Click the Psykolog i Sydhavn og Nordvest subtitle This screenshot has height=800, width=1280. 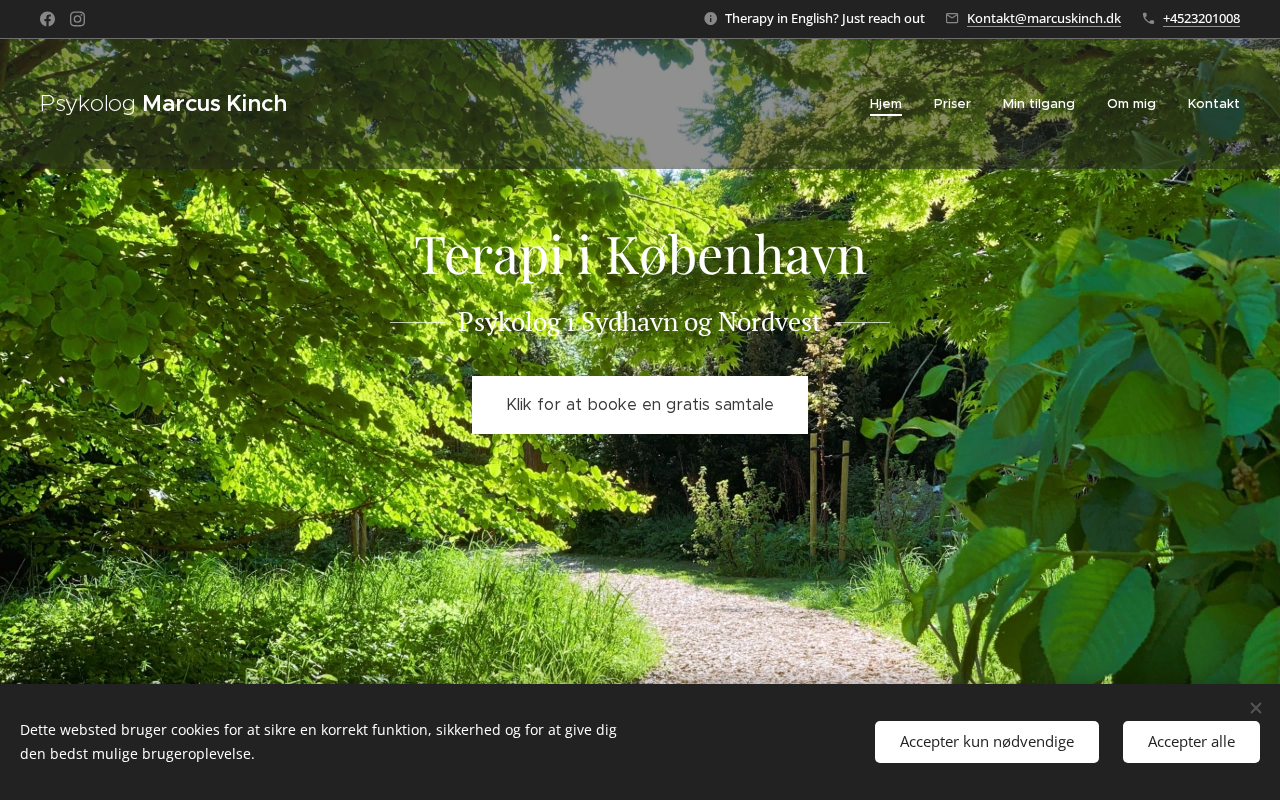click(640, 322)
